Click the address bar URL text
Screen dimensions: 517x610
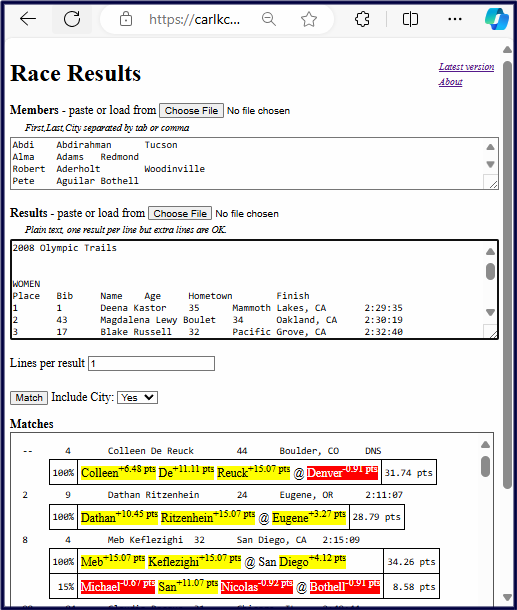coord(194,19)
